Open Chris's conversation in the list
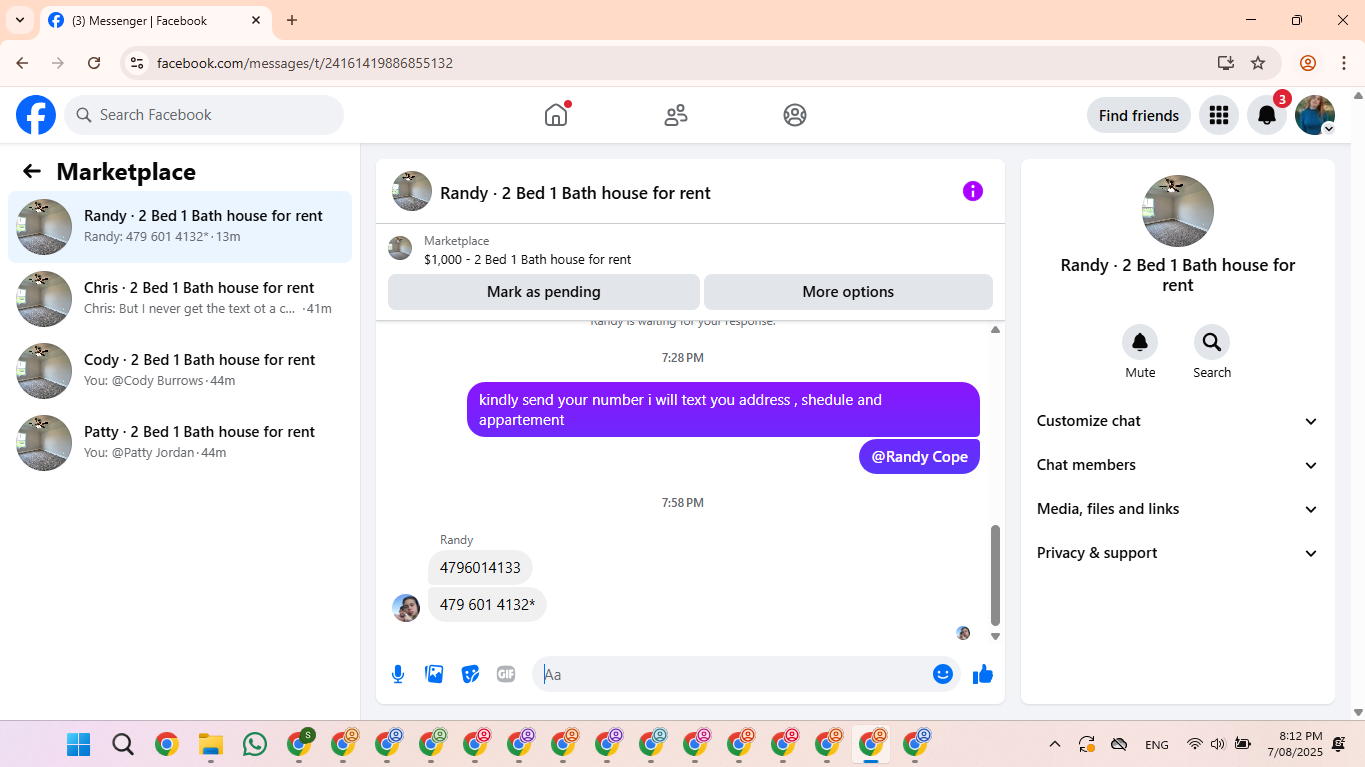Screen dimensions: 1365x767 click(180, 299)
